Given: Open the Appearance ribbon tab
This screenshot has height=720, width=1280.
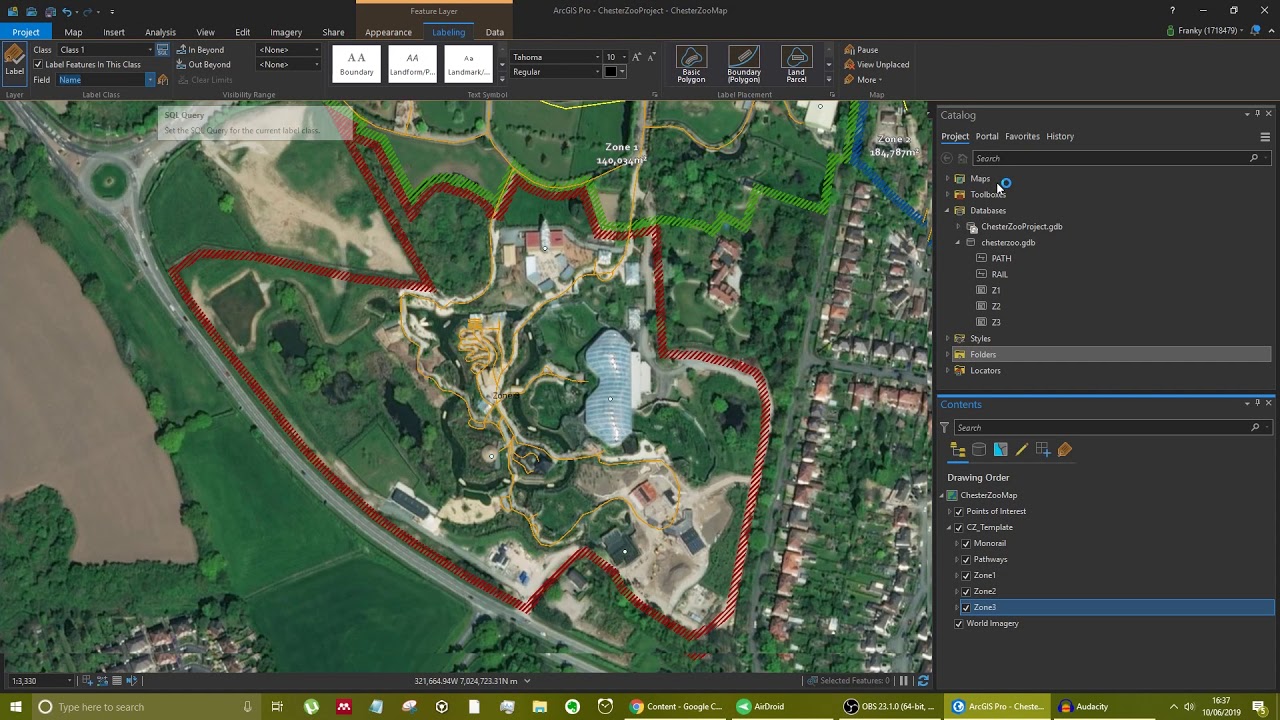Looking at the screenshot, I should (388, 32).
